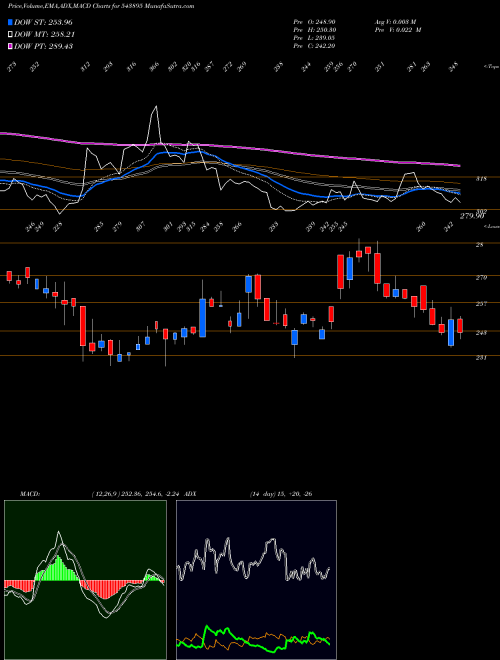
Task: Click the 231 price level on the candlestick axis
Action: 481,358
